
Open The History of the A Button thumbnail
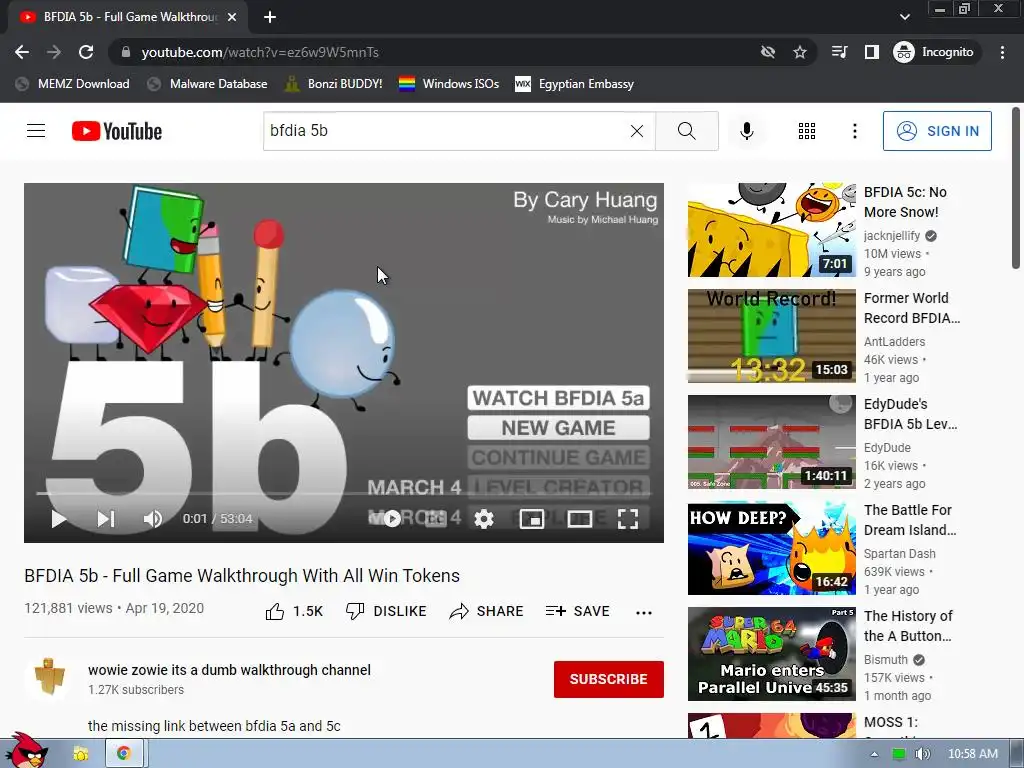[x=771, y=654]
